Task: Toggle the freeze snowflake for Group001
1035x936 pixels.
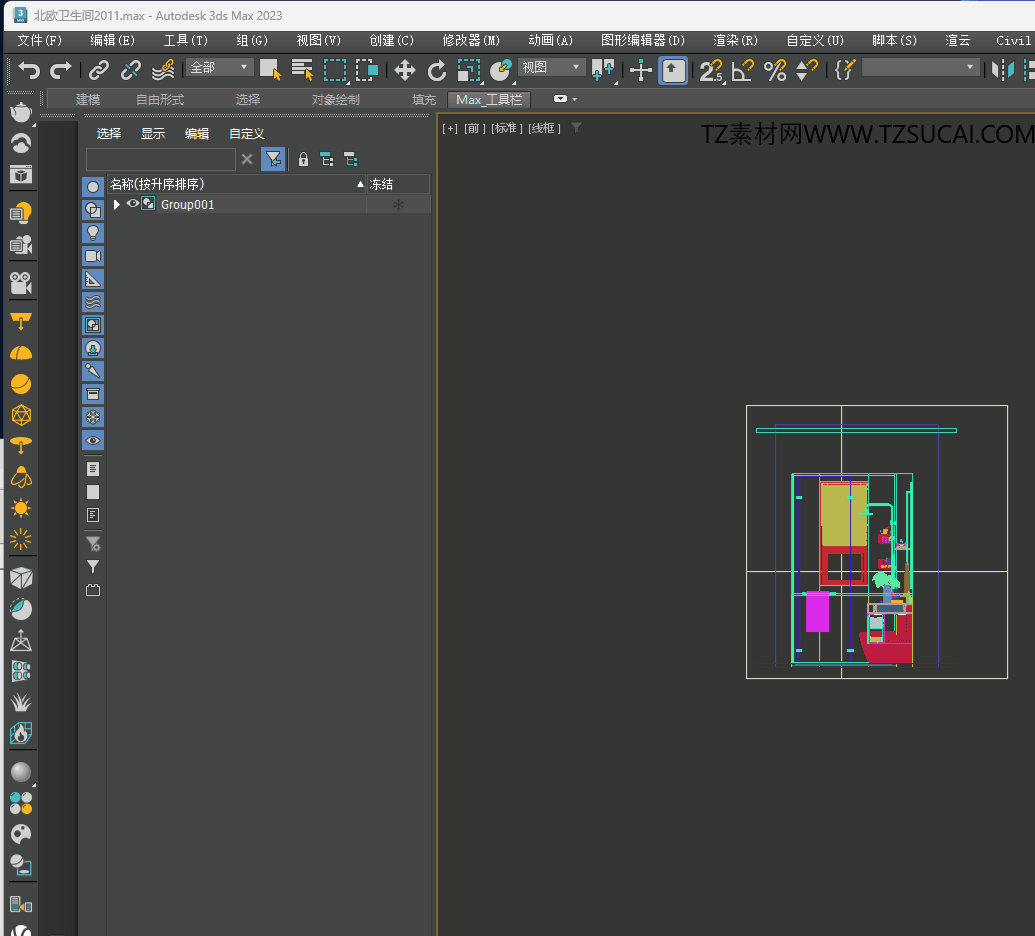Action: pos(398,205)
